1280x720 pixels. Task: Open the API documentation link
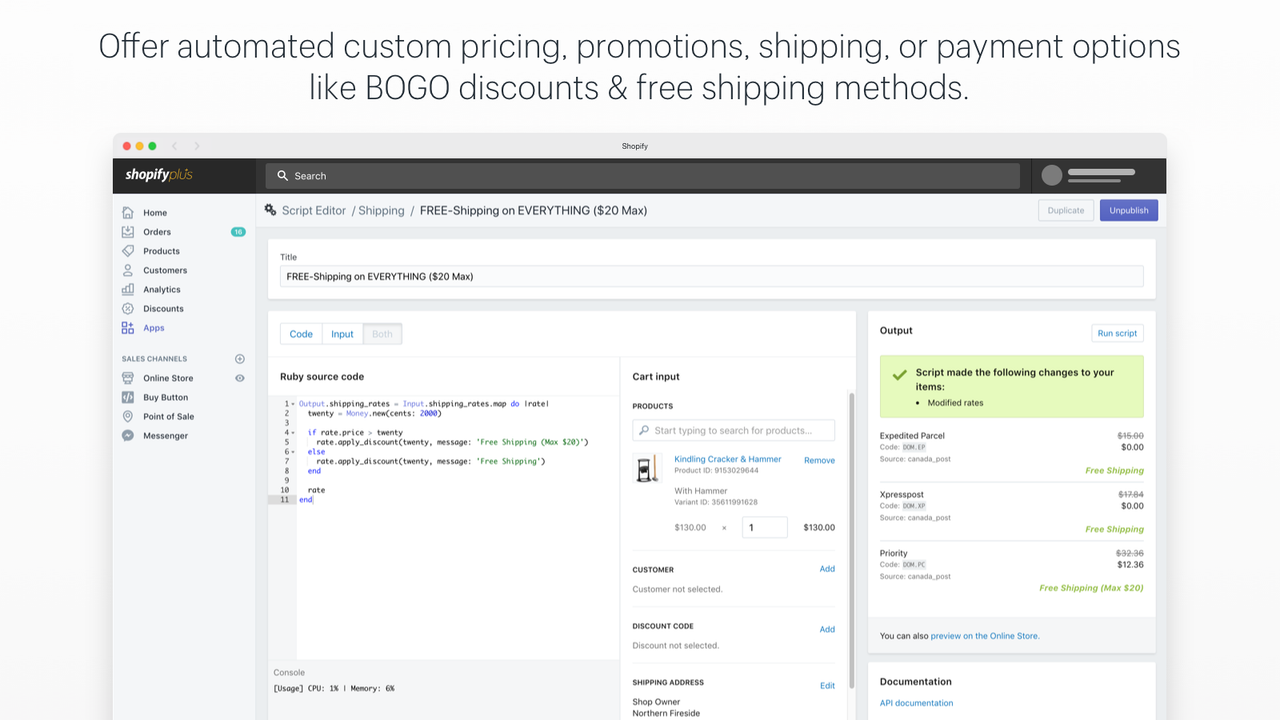(916, 702)
